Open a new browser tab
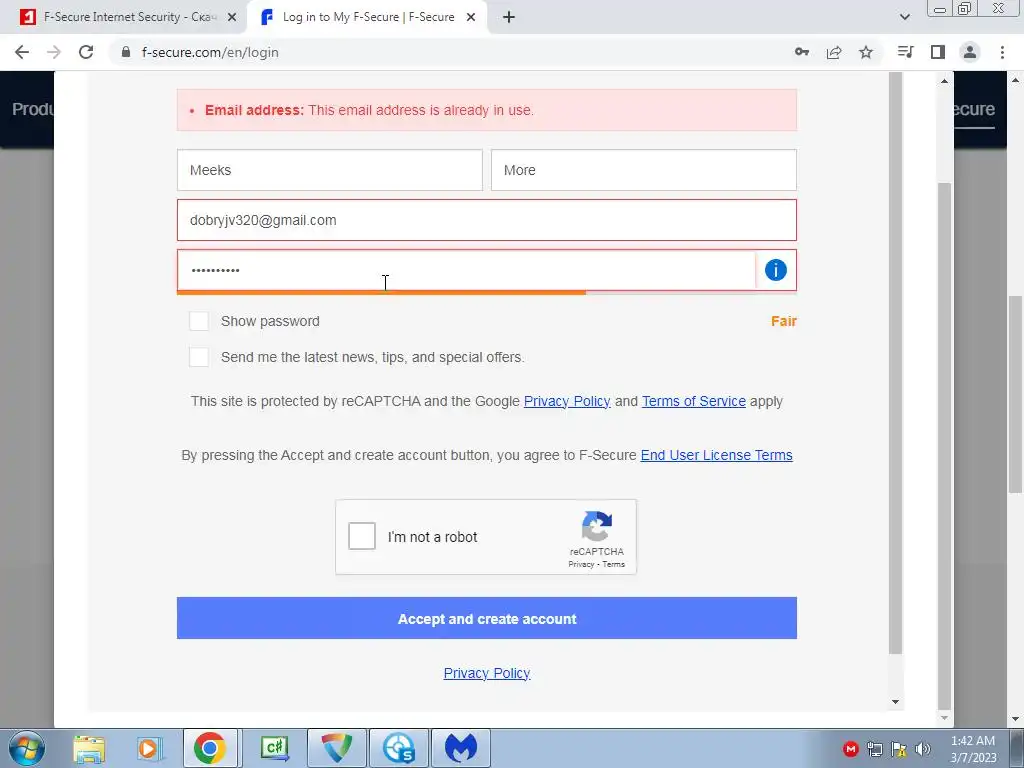This screenshot has height=768, width=1024. 509,17
